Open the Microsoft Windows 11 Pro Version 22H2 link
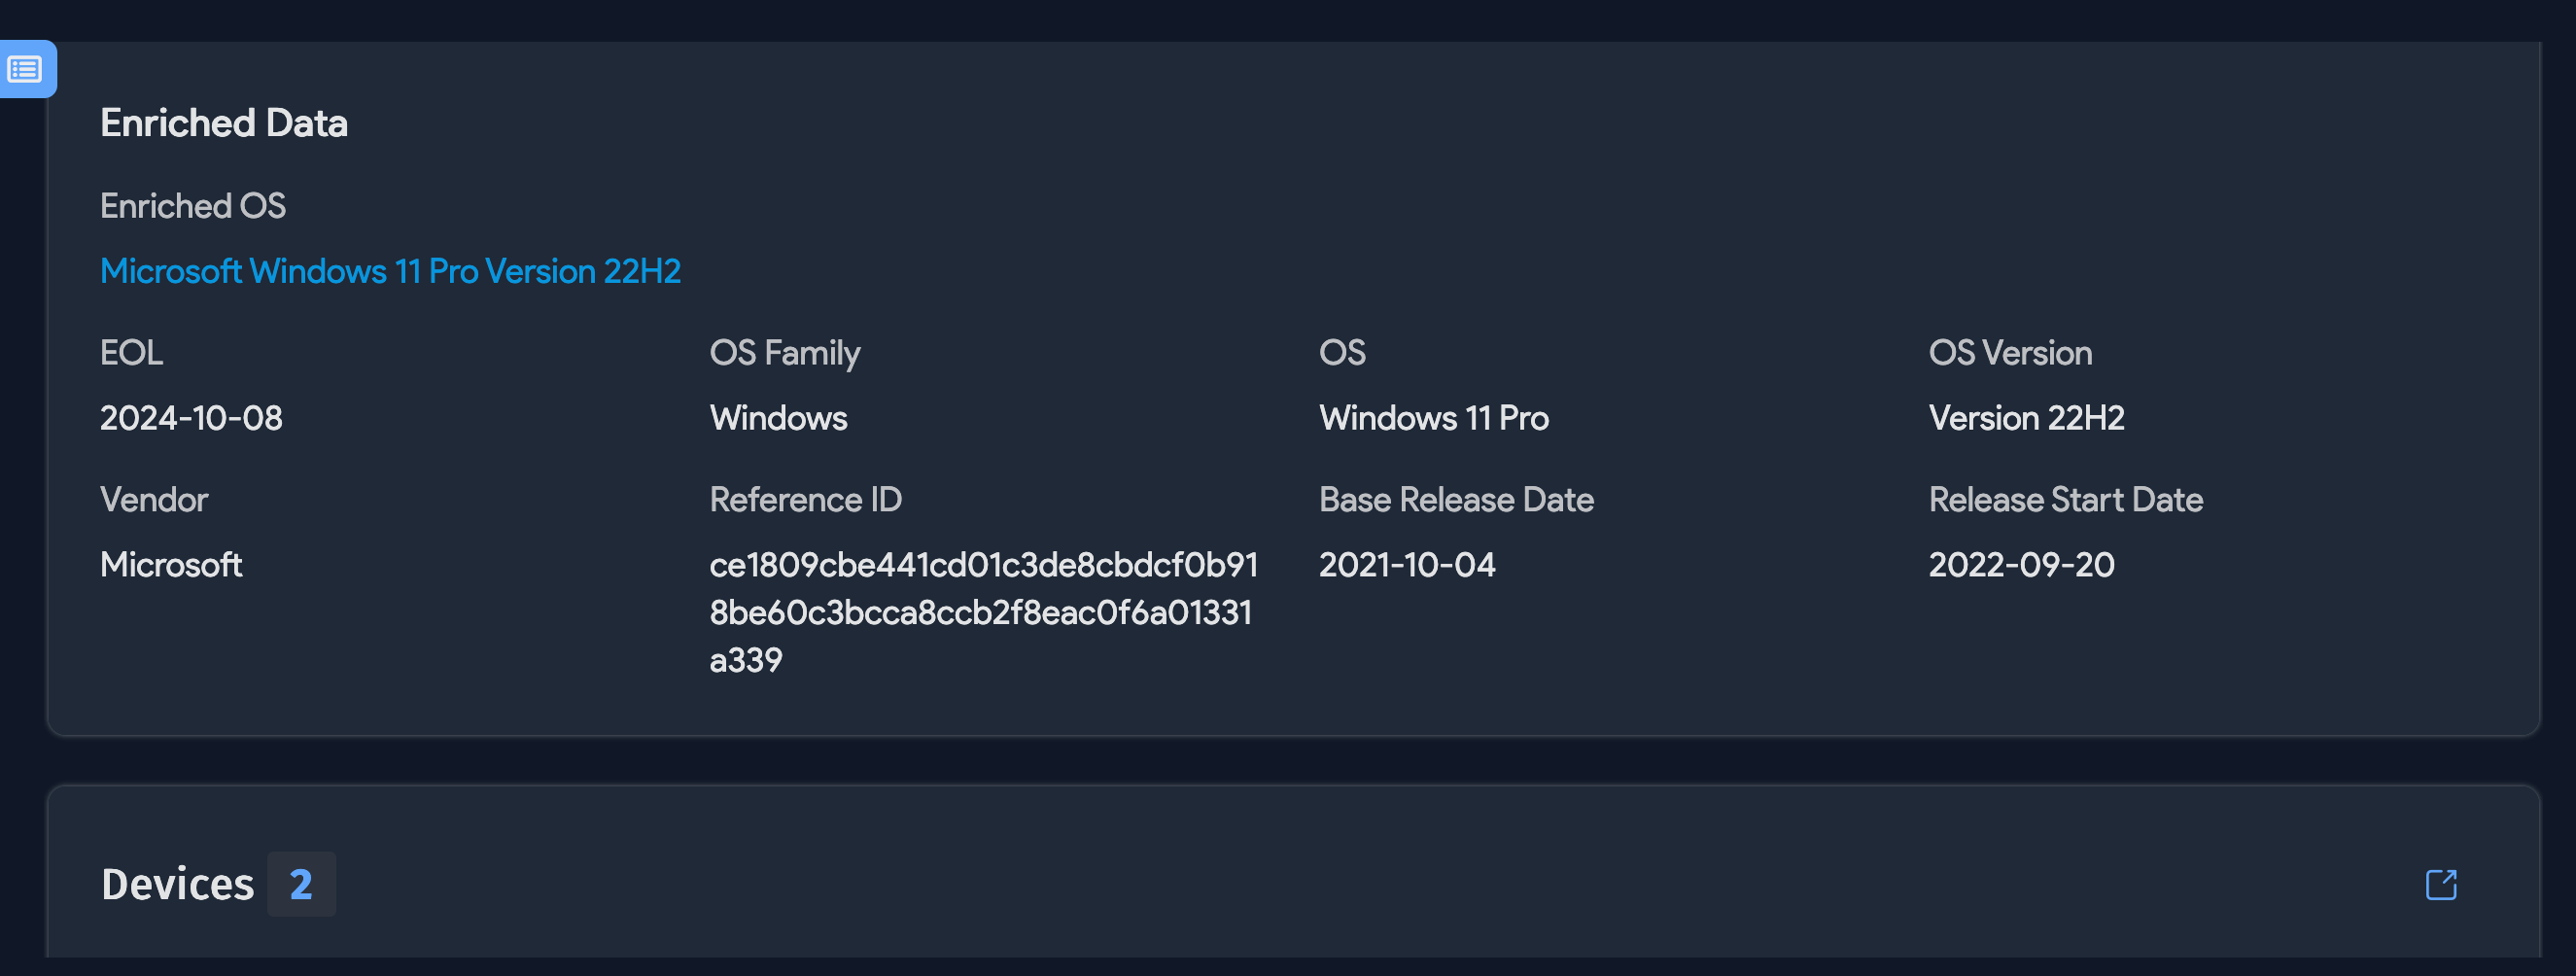Screen dimensions: 2576x976 pos(389,270)
